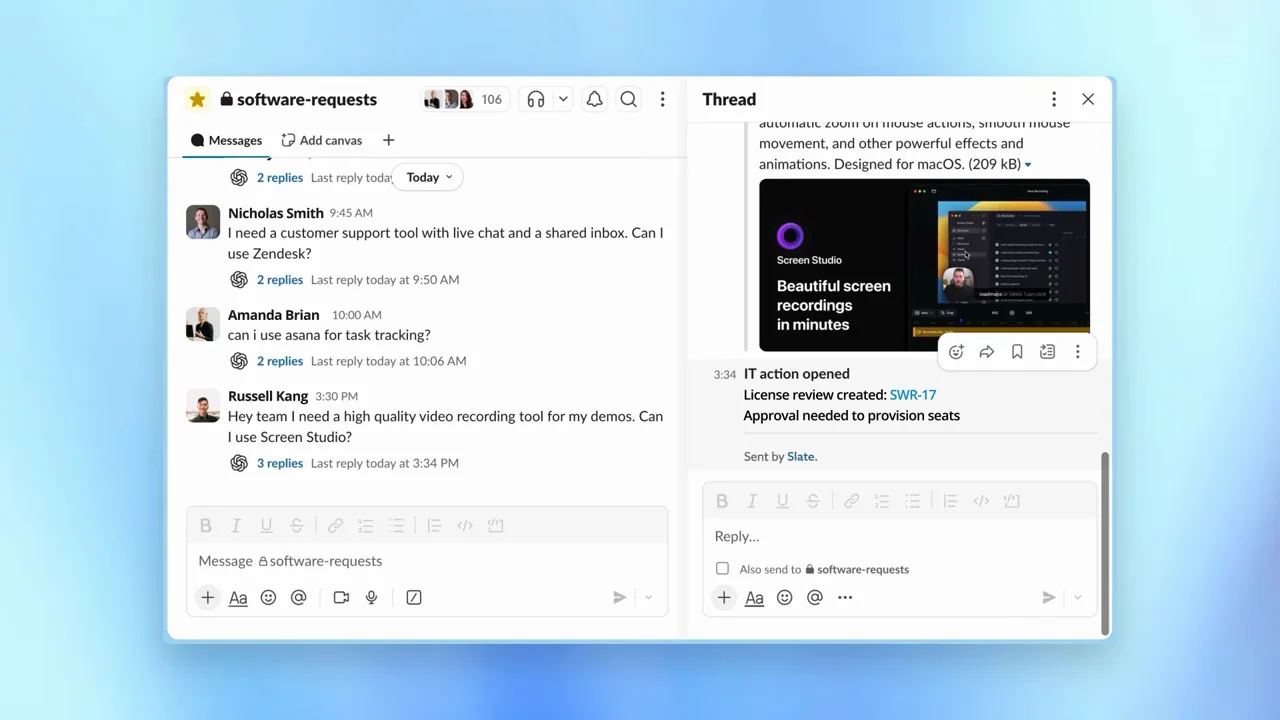The width and height of the screenshot is (1280, 720).
Task: Insert ordered list in channel composer
Action: 366,525
